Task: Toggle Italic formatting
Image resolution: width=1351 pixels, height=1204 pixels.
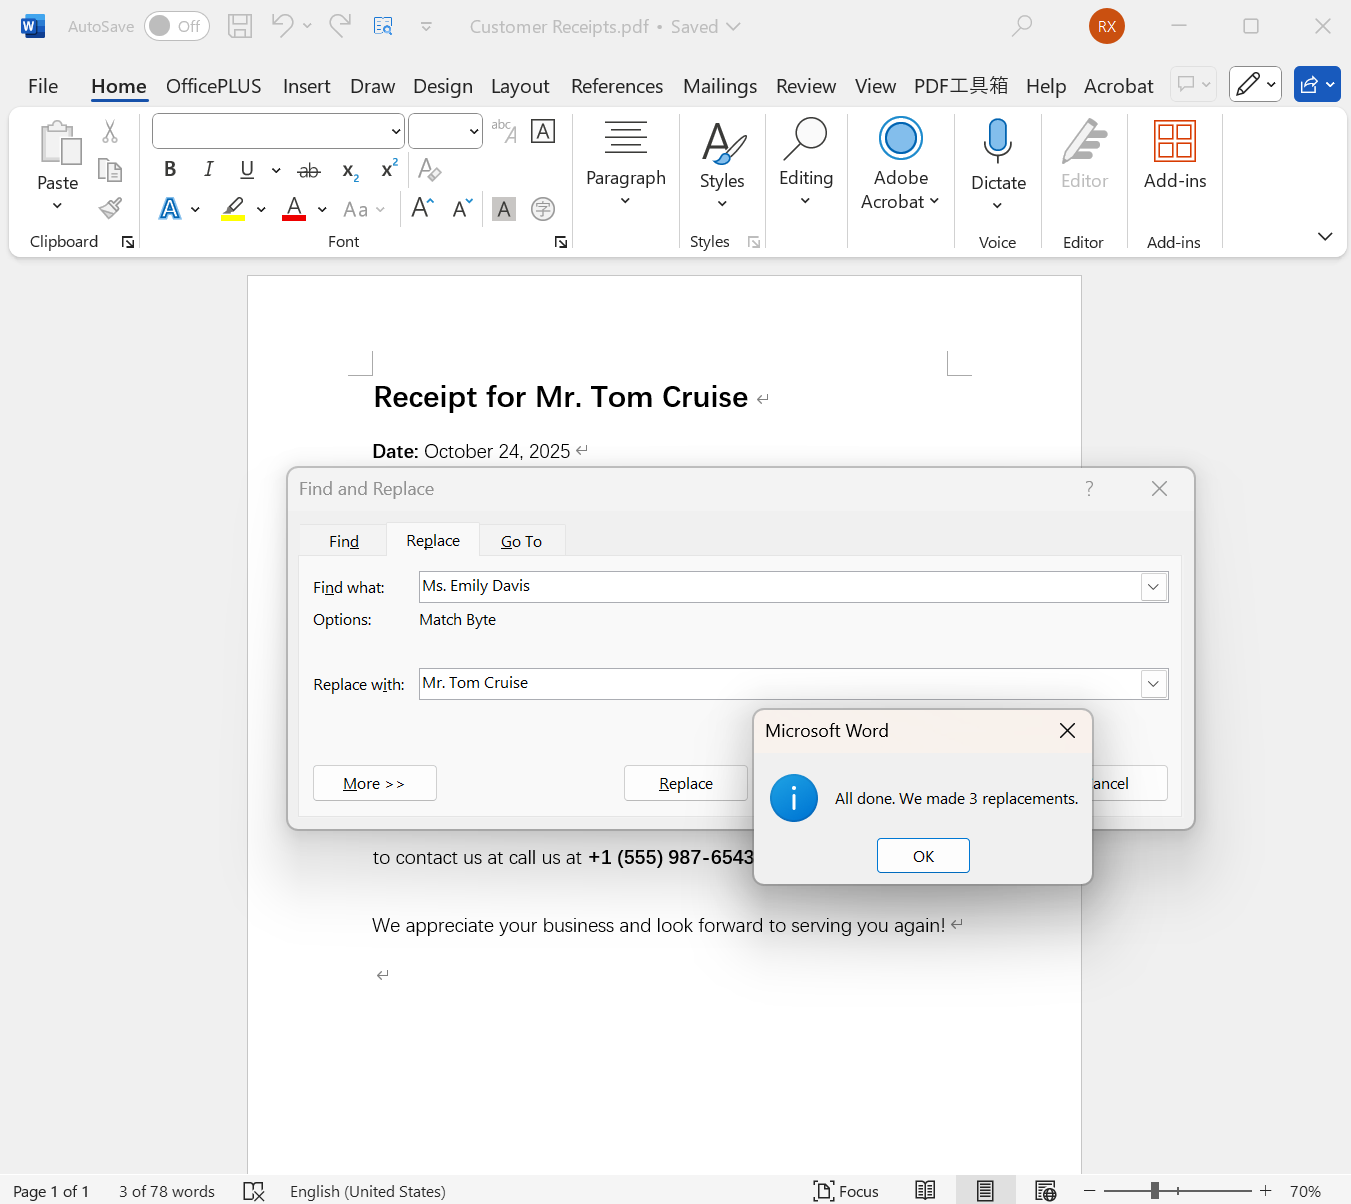Action: (208, 170)
